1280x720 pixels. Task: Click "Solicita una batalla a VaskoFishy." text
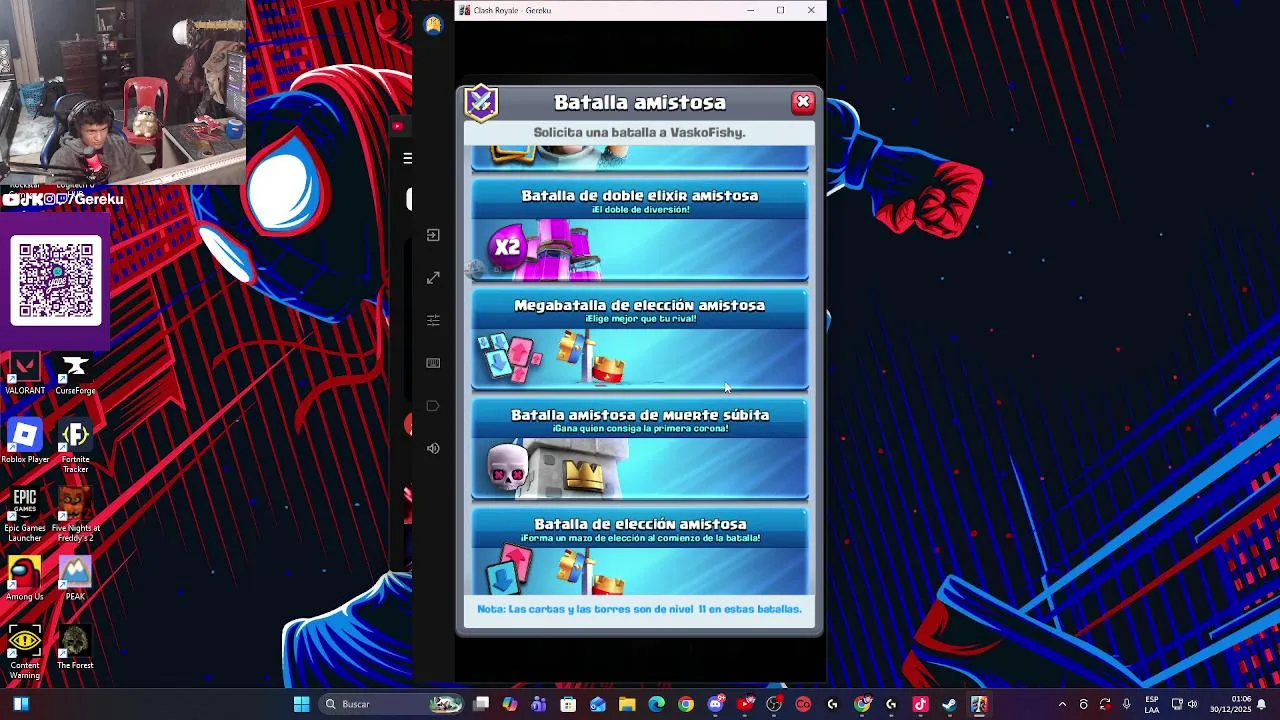[x=640, y=132]
